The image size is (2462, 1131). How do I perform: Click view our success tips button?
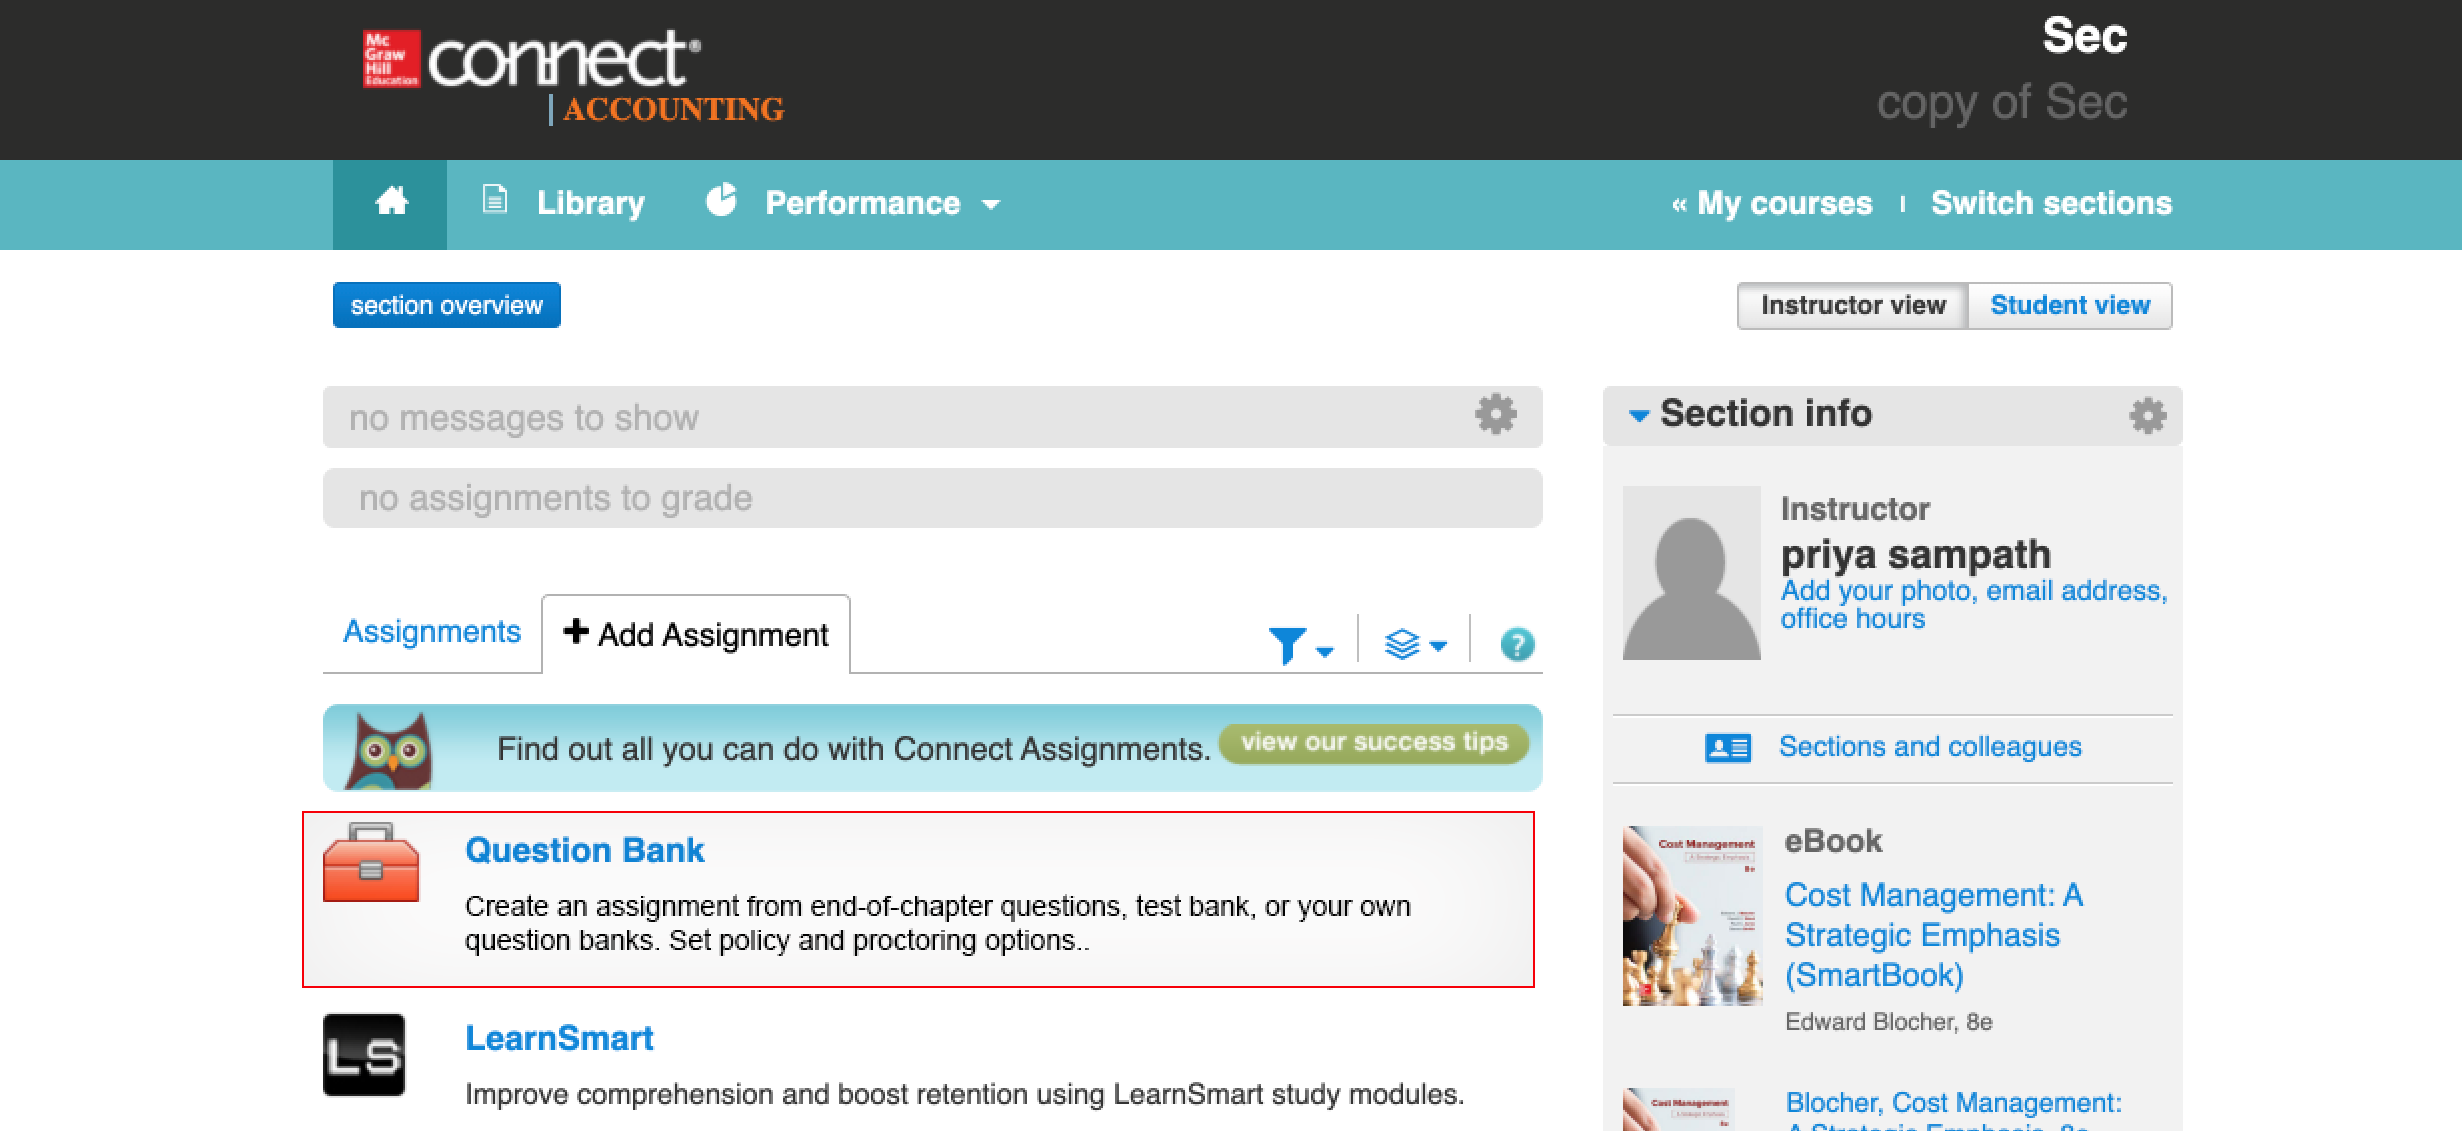[1374, 742]
